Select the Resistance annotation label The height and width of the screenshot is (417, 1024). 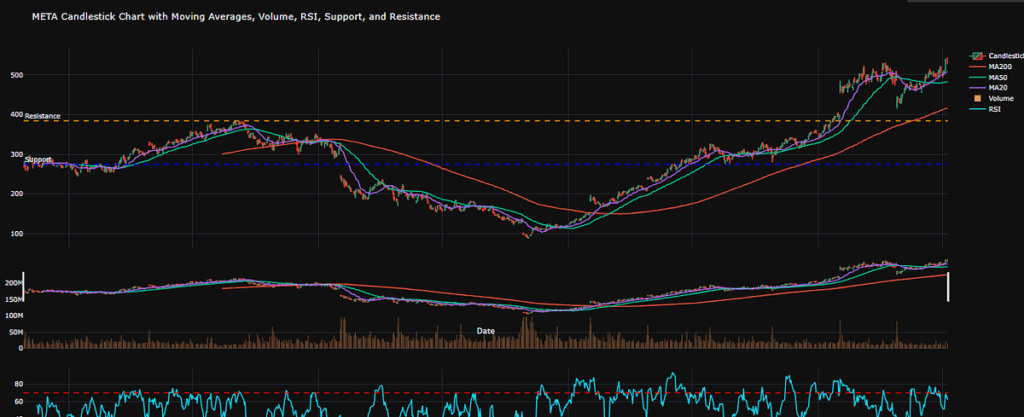[x=43, y=116]
